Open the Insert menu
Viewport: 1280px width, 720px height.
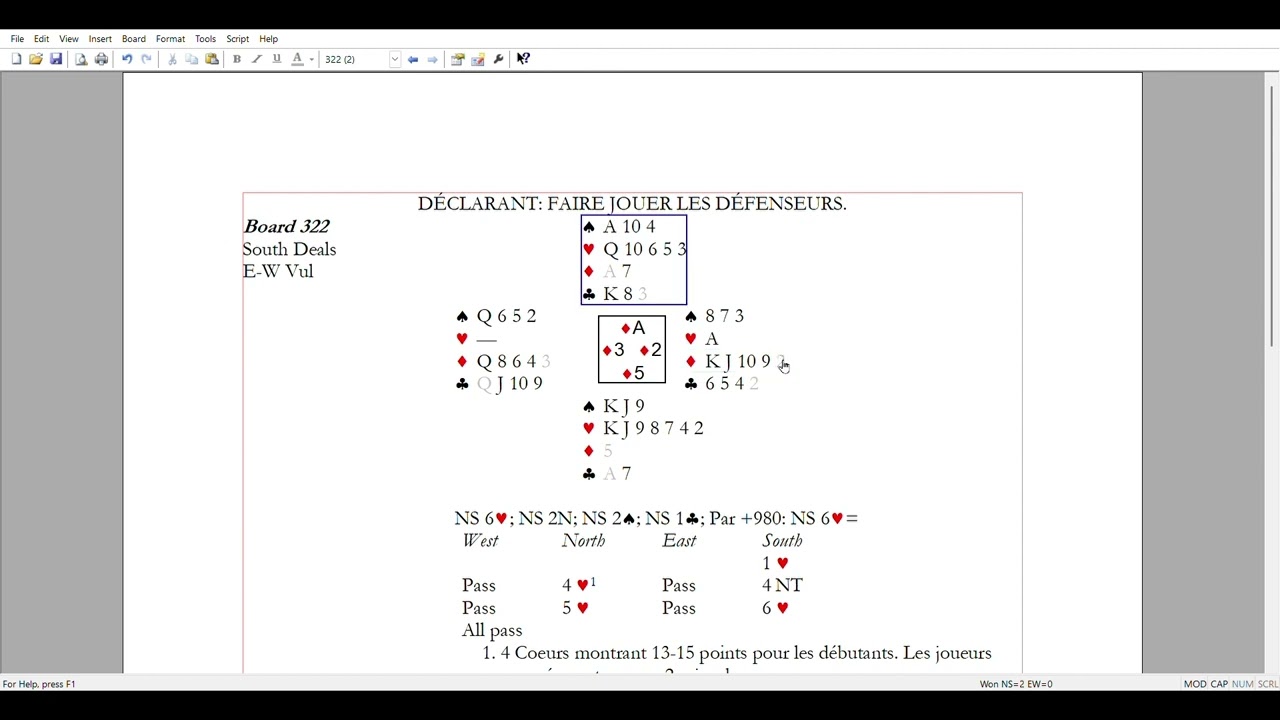click(x=100, y=39)
